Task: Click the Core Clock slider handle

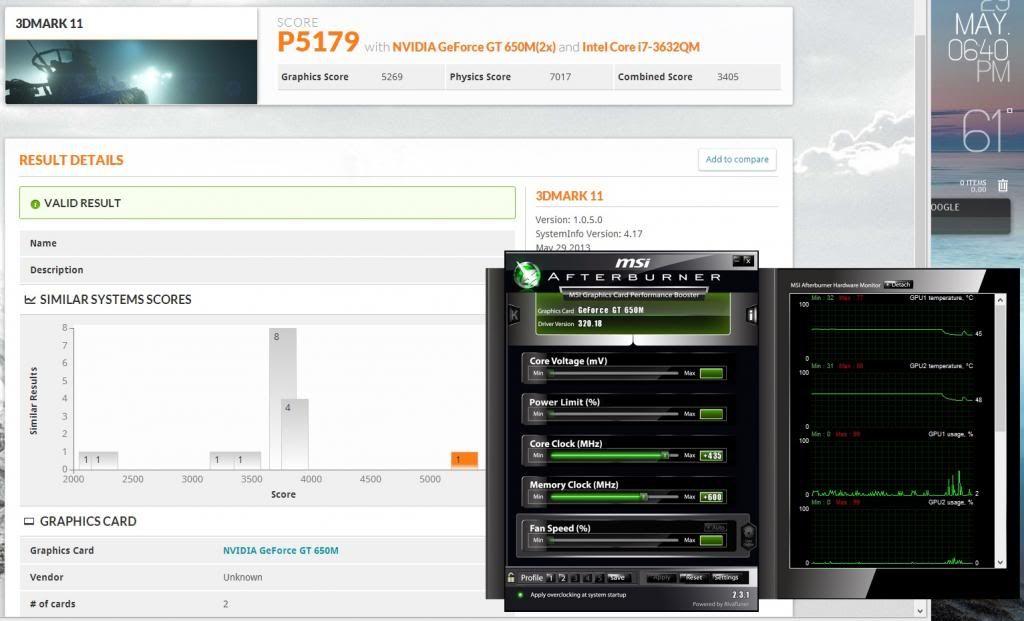Action: (x=665, y=455)
